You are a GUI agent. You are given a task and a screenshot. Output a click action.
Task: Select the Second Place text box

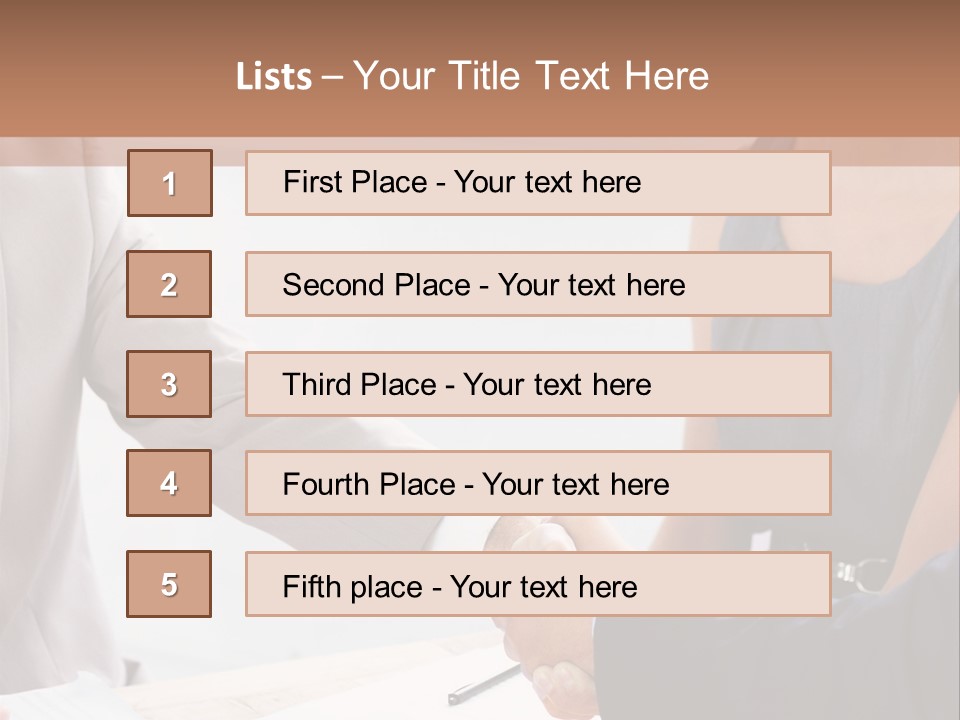538,284
